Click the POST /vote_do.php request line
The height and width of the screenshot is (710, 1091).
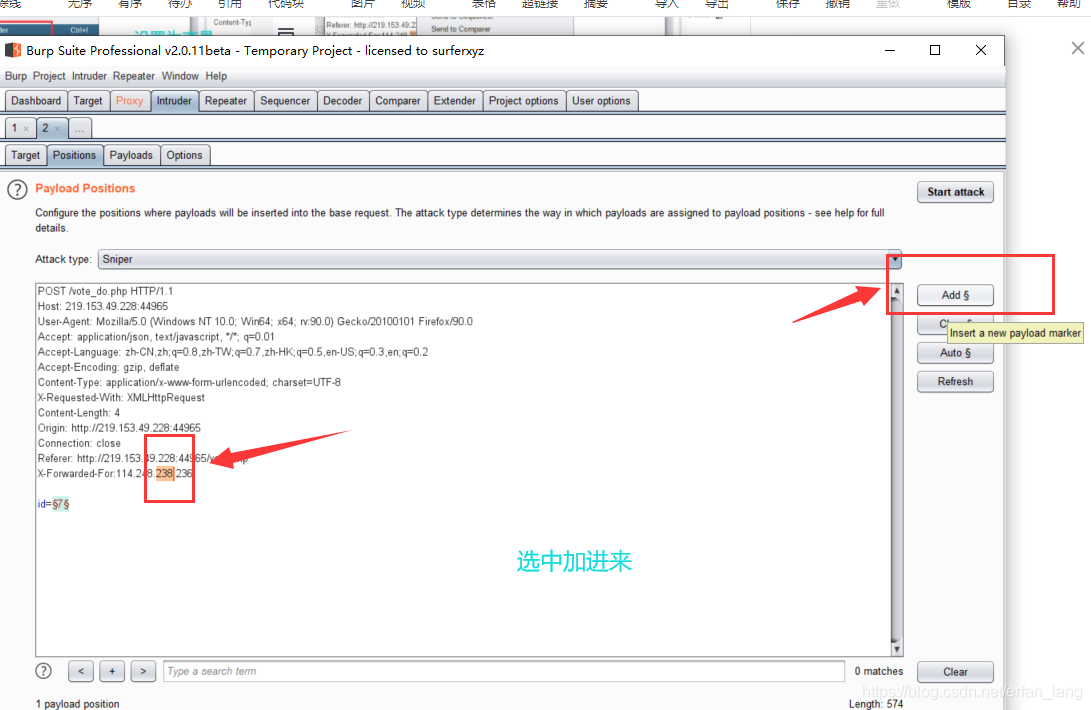(x=105, y=291)
